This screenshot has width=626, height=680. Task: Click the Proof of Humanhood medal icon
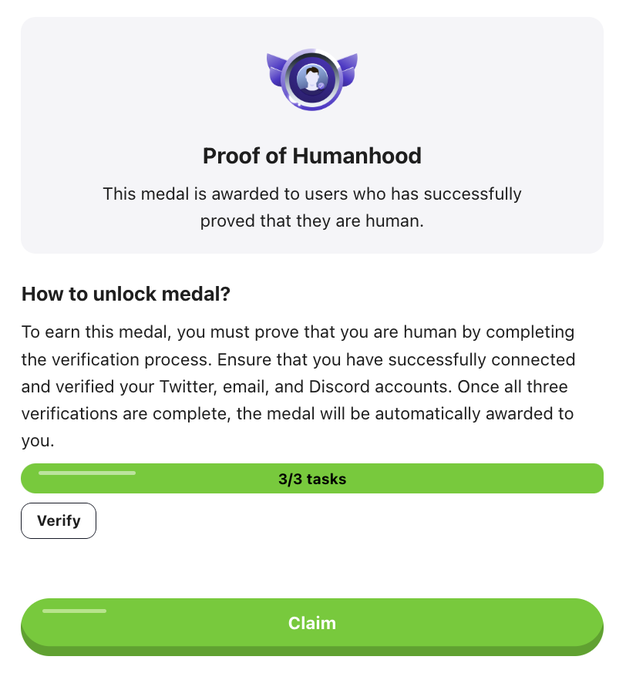(312, 79)
